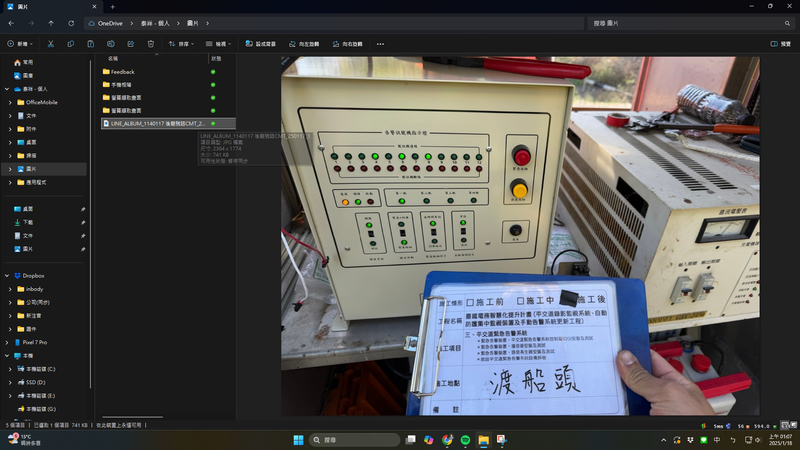The height and width of the screenshot is (450, 800).
Task: Click the Delete trash can icon
Action: click(x=149, y=44)
